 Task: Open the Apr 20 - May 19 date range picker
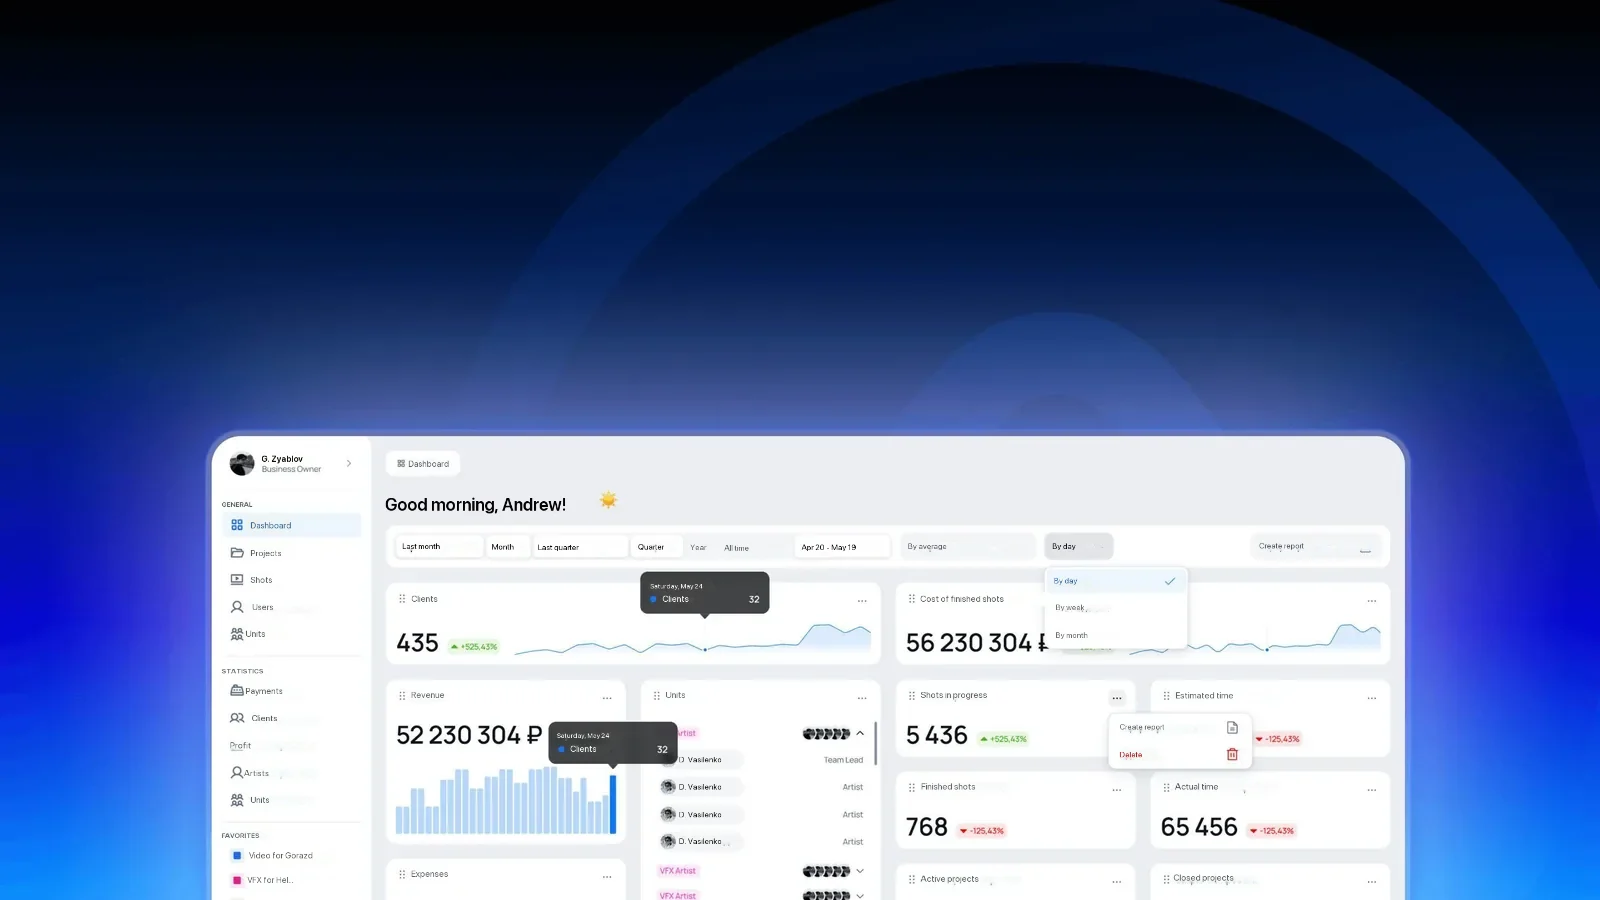(x=841, y=547)
